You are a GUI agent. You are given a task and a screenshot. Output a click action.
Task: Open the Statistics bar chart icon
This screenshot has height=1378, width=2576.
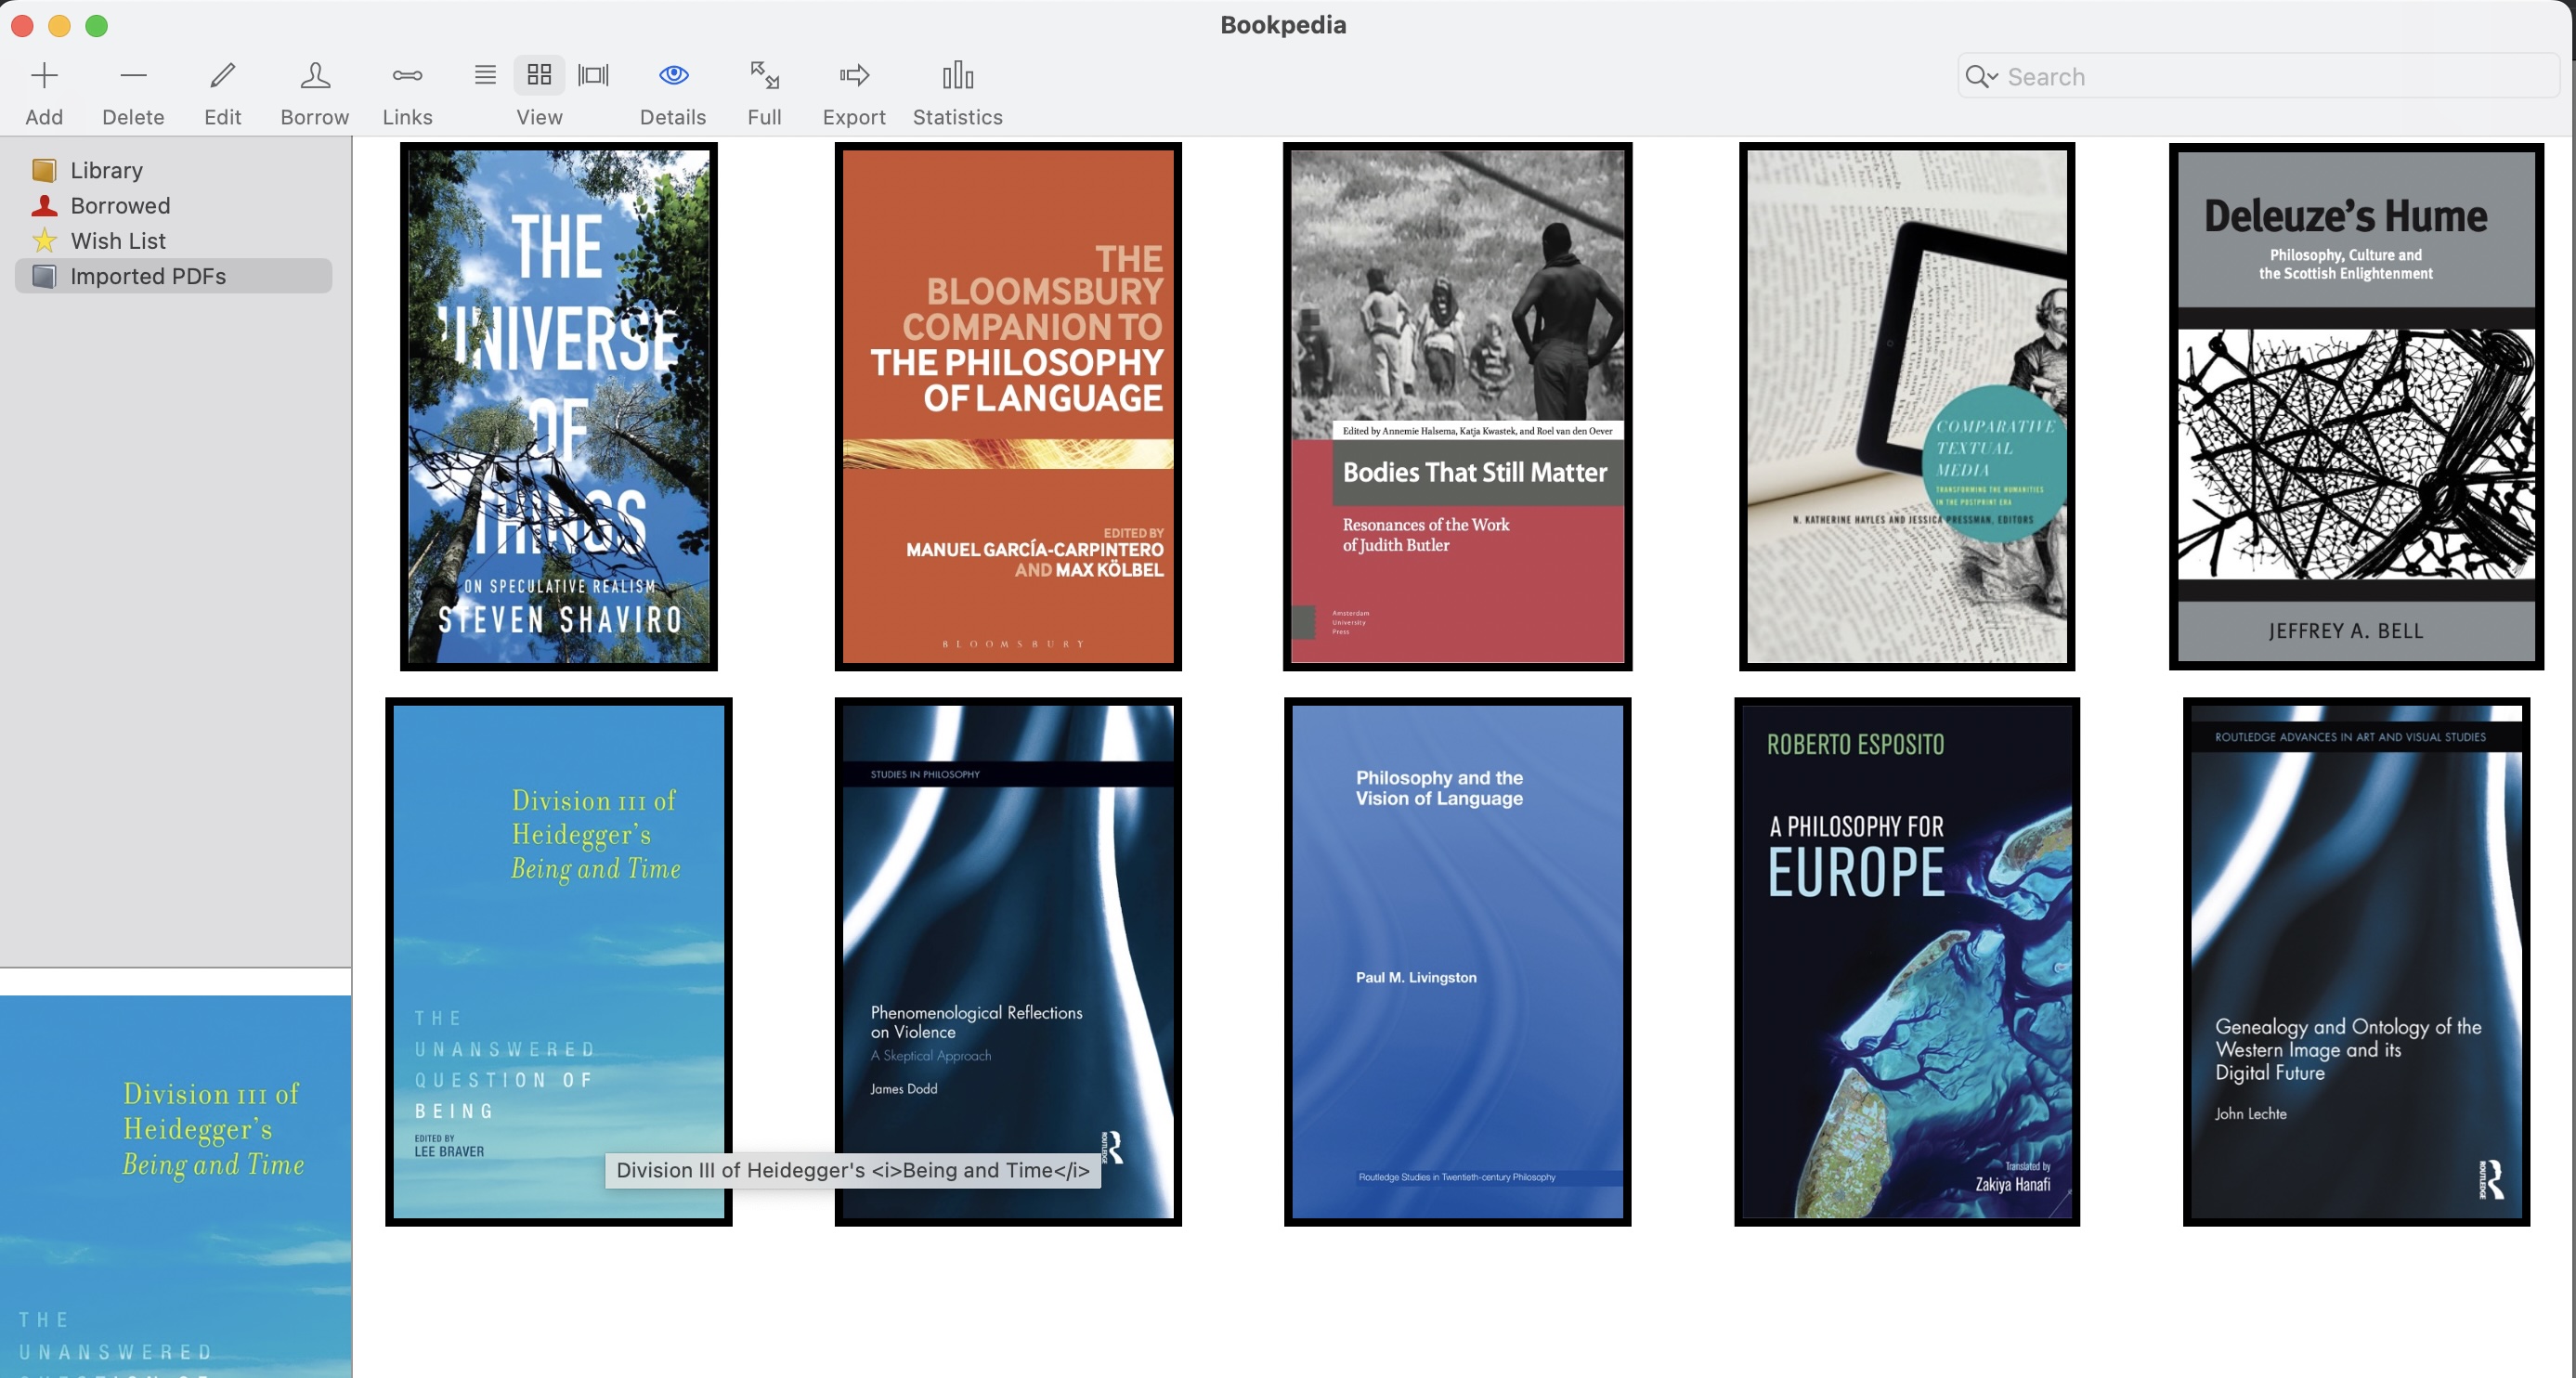click(x=957, y=75)
